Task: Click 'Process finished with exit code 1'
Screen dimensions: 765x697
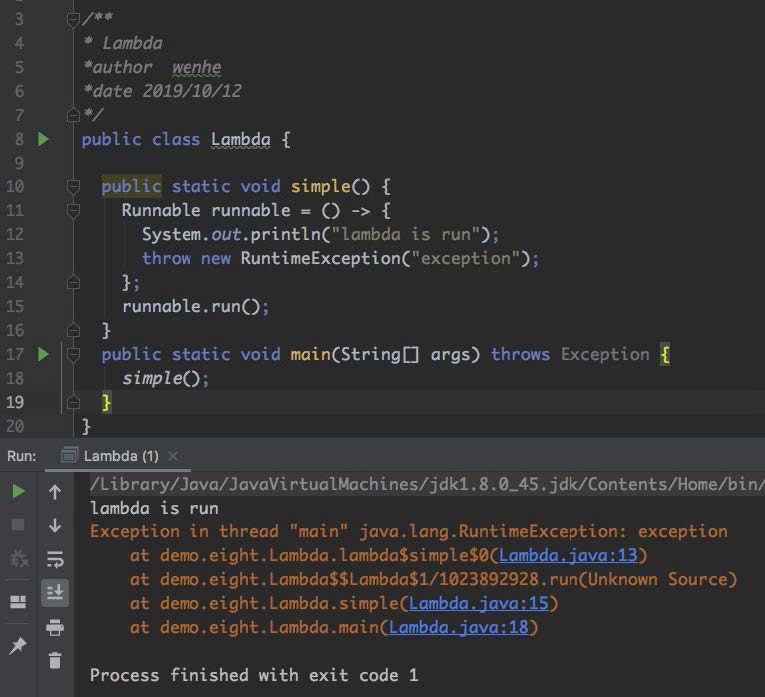Action: coord(254,675)
